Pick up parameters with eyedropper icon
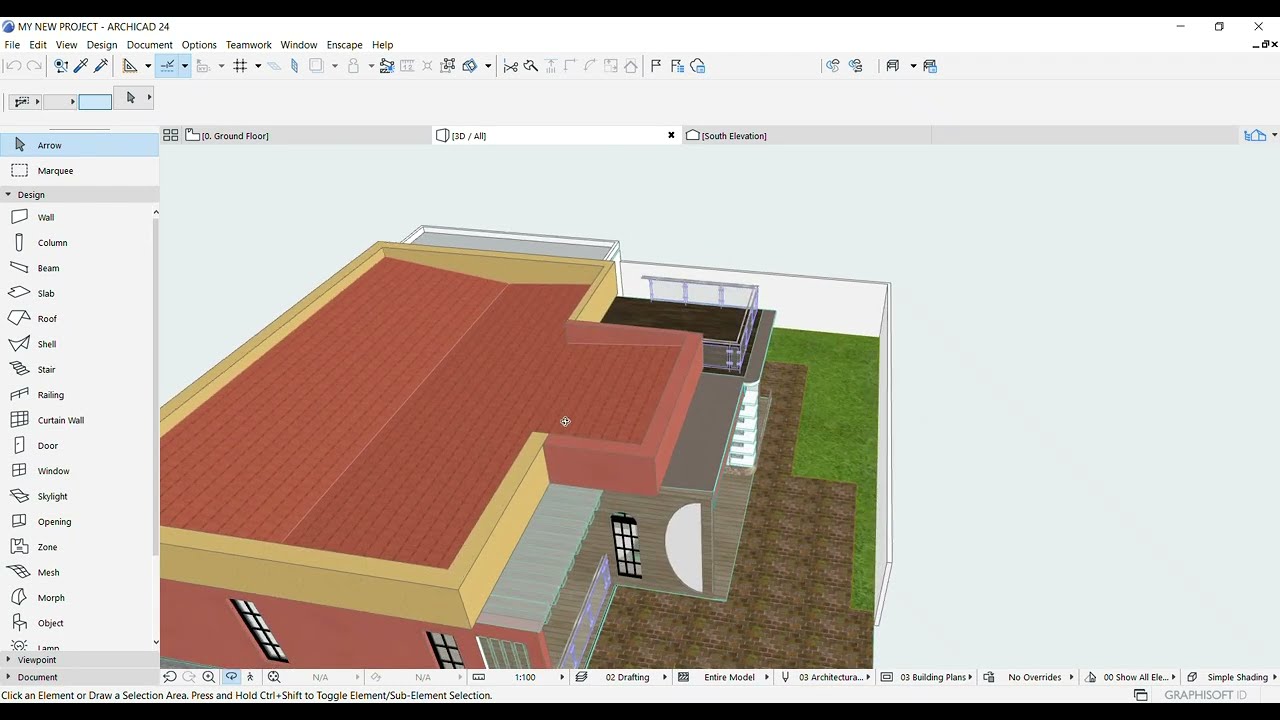 point(81,66)
